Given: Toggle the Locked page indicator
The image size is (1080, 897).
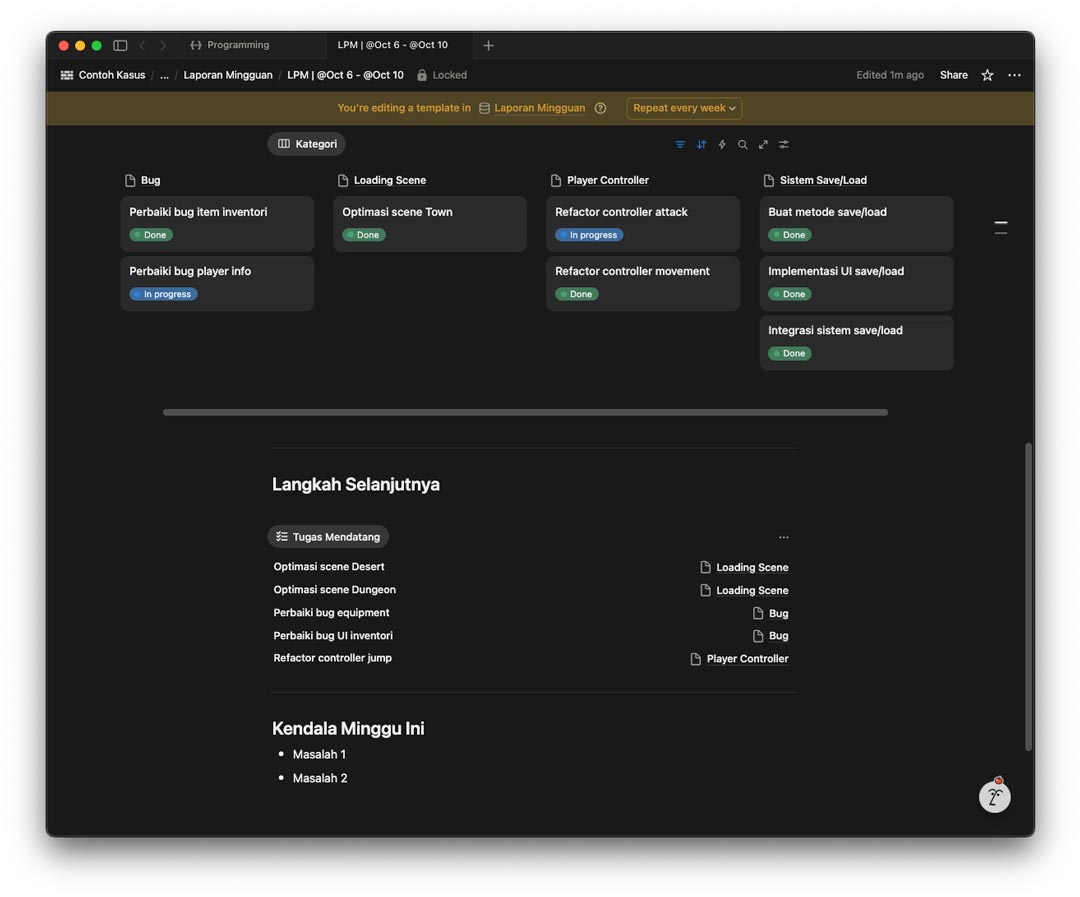Looking at the screenshot, I should pos(441,75).
